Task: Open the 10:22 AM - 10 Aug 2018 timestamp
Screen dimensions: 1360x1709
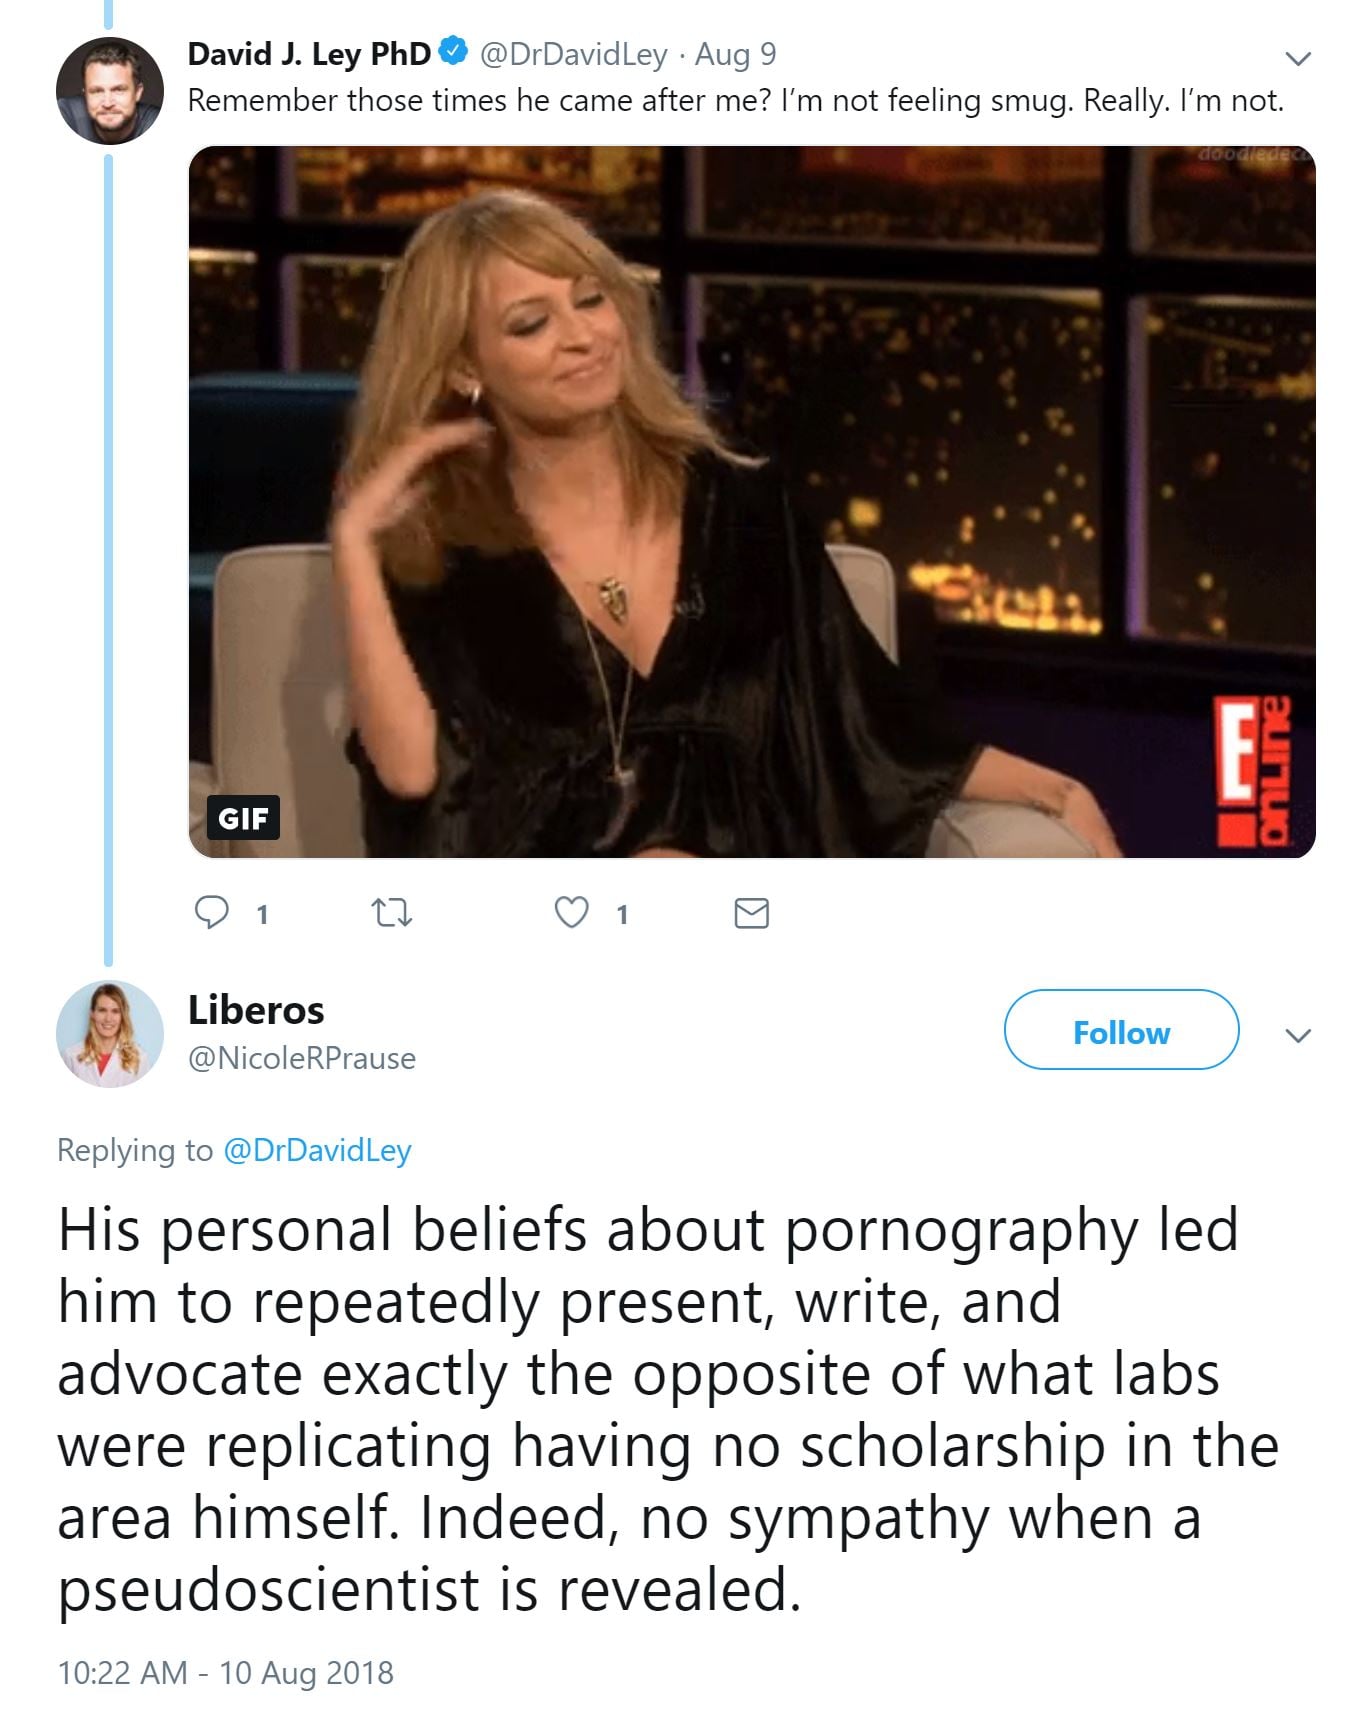Action: [x=226, y=1673]
